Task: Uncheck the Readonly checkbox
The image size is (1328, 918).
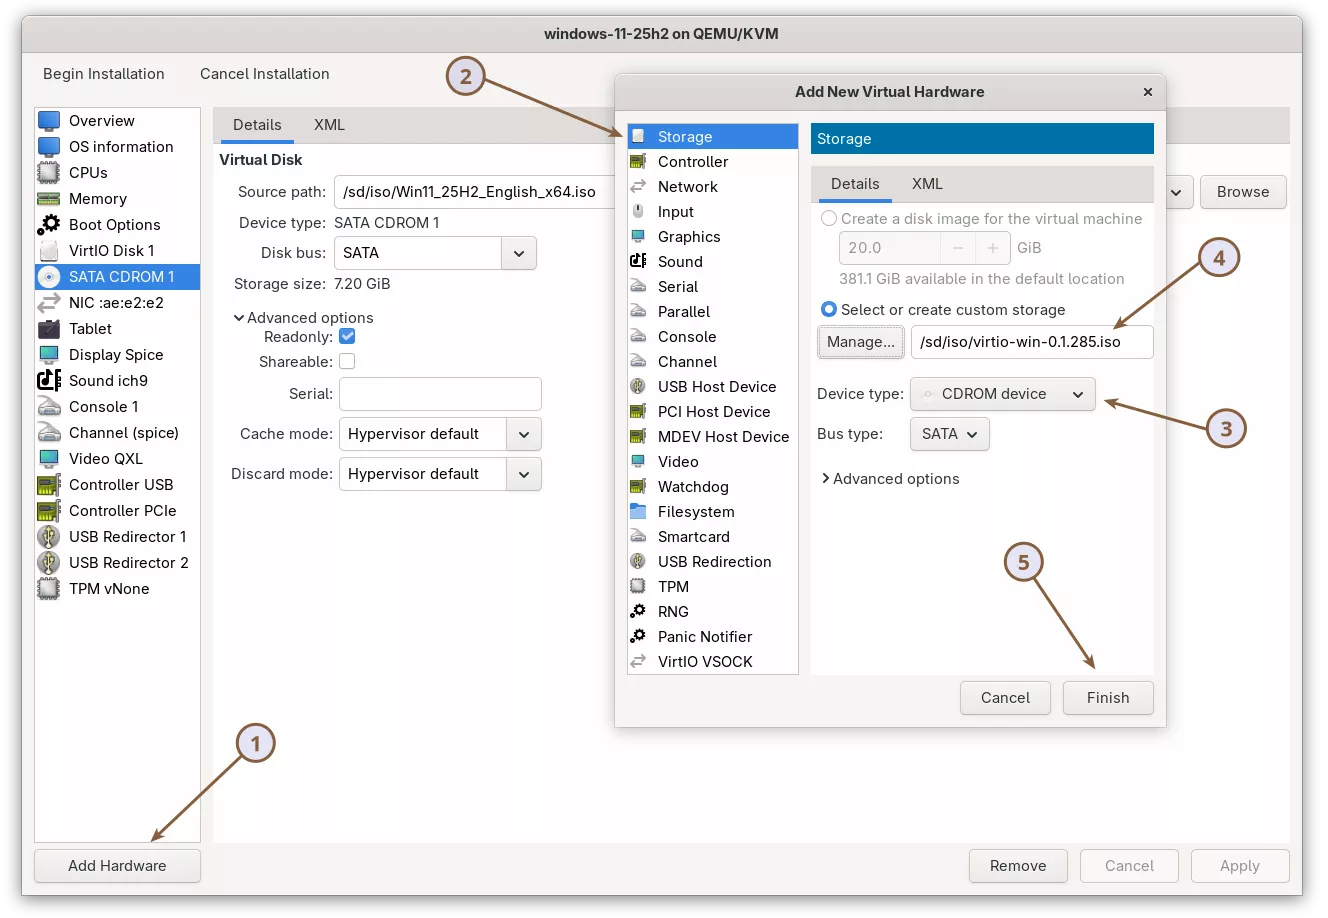Action: 347,337
